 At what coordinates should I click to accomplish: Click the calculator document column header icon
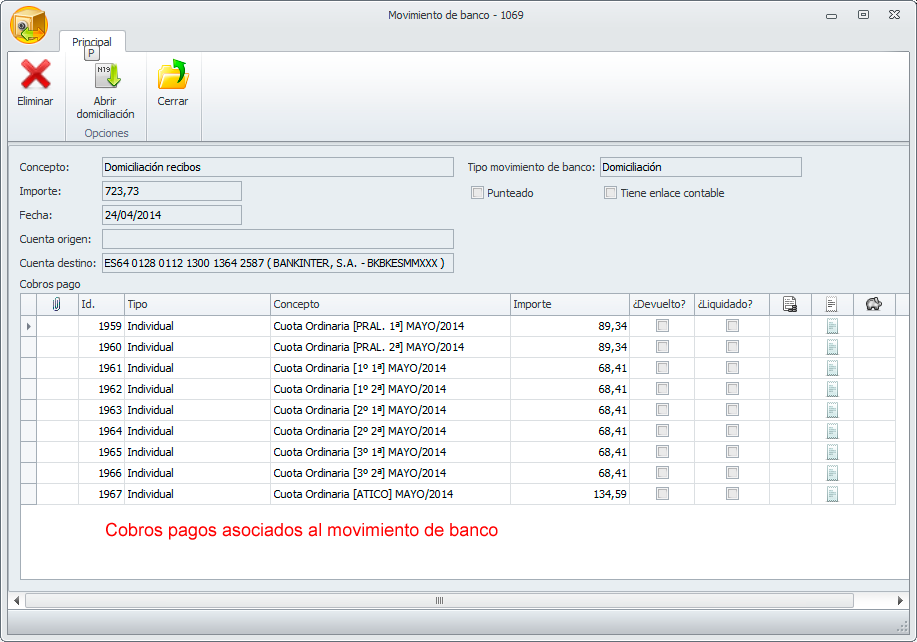pyautogui.click(x=789, y=304)
